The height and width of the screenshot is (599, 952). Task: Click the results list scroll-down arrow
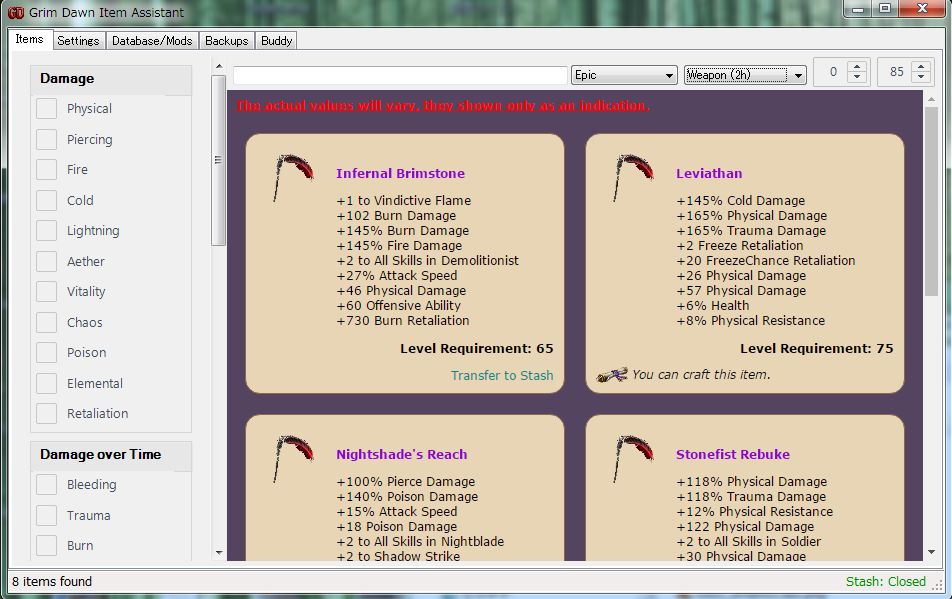pyautogui.click(x=931, y=552)
